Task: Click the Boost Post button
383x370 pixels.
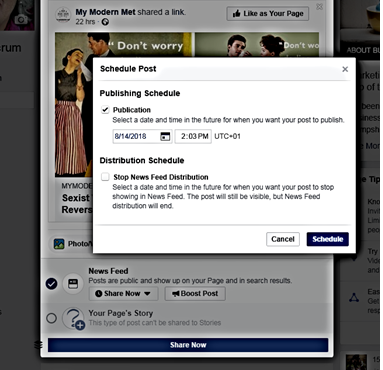Action: [x=195, y=294]
